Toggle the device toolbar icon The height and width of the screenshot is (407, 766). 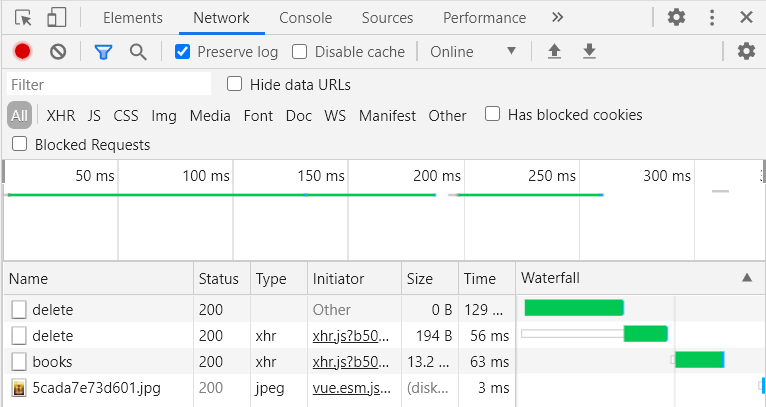[57, 17]
